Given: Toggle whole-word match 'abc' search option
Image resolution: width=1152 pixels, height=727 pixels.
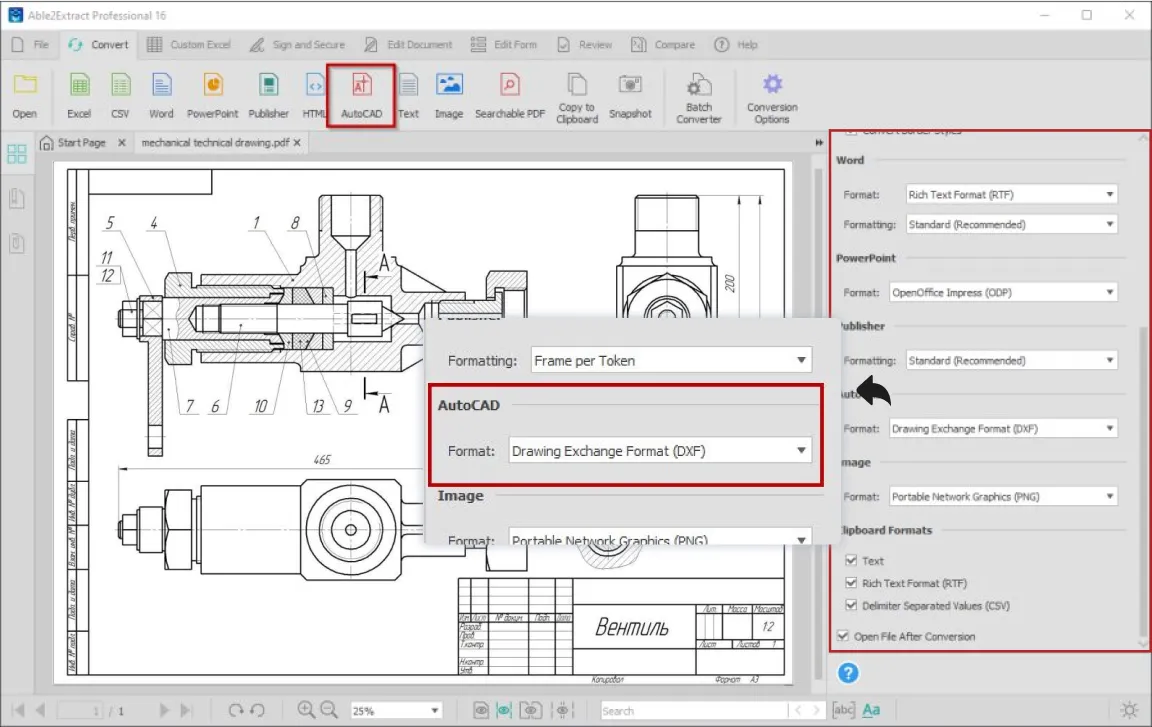Looking at the screenshot, I should [x=843, y=710].
